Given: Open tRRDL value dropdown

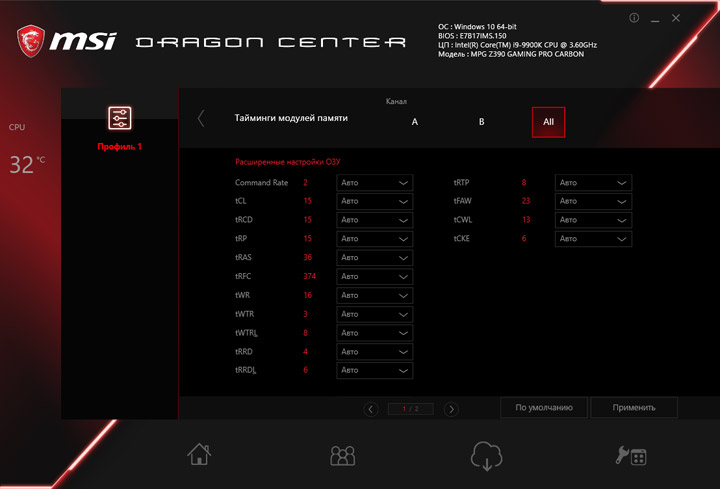Looking at the screenshot, I should (x=375, y=370).
